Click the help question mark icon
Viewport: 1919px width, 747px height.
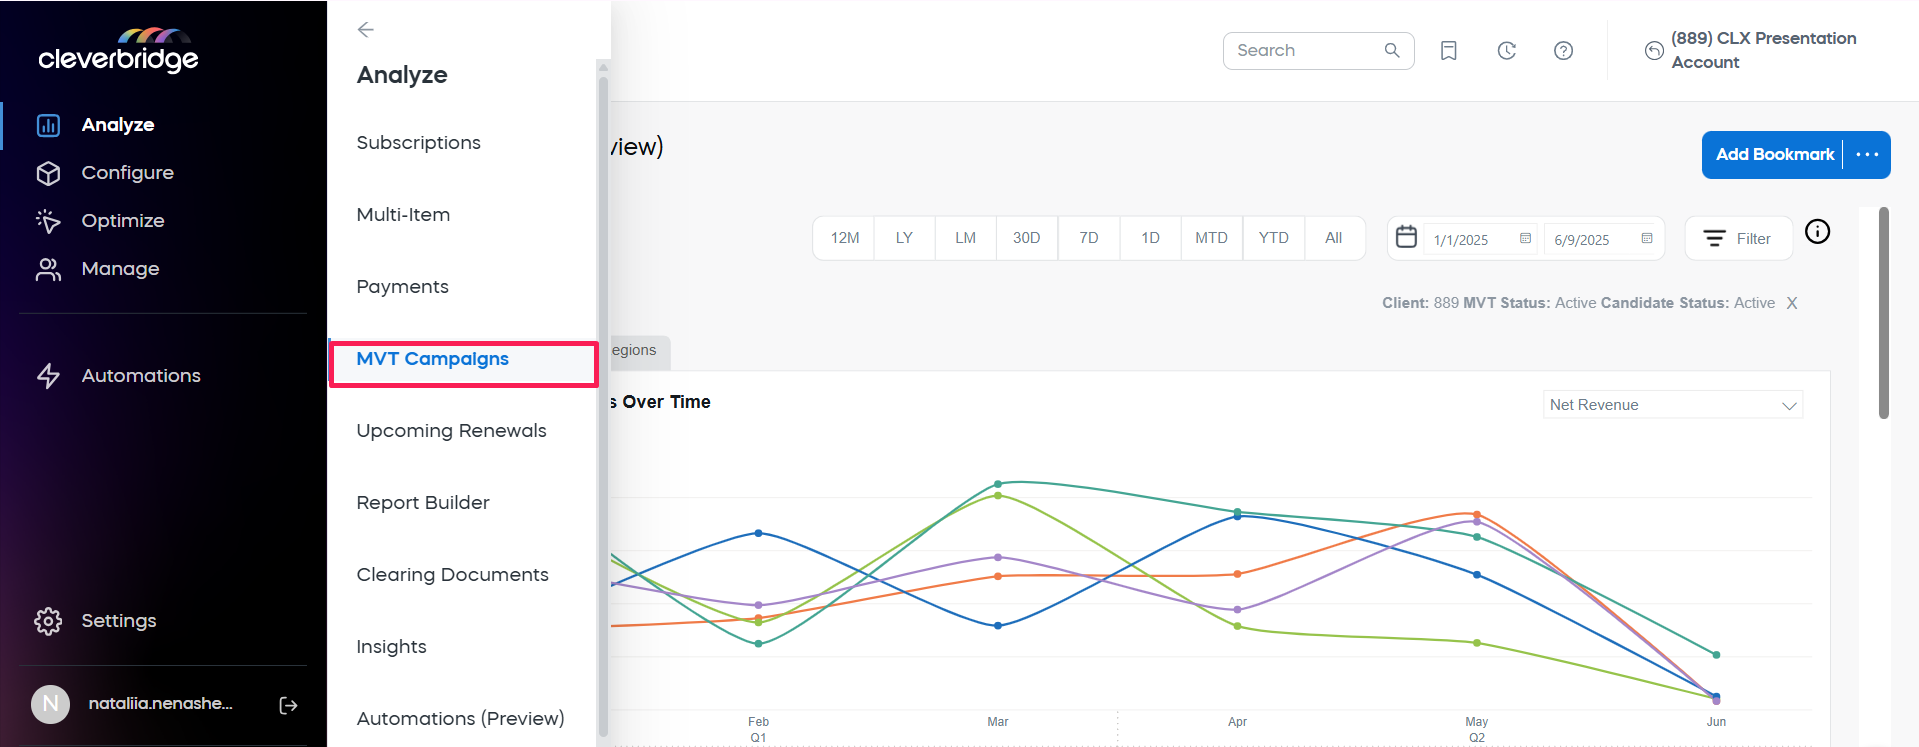pyautogui.click(x=1563, y=51)
